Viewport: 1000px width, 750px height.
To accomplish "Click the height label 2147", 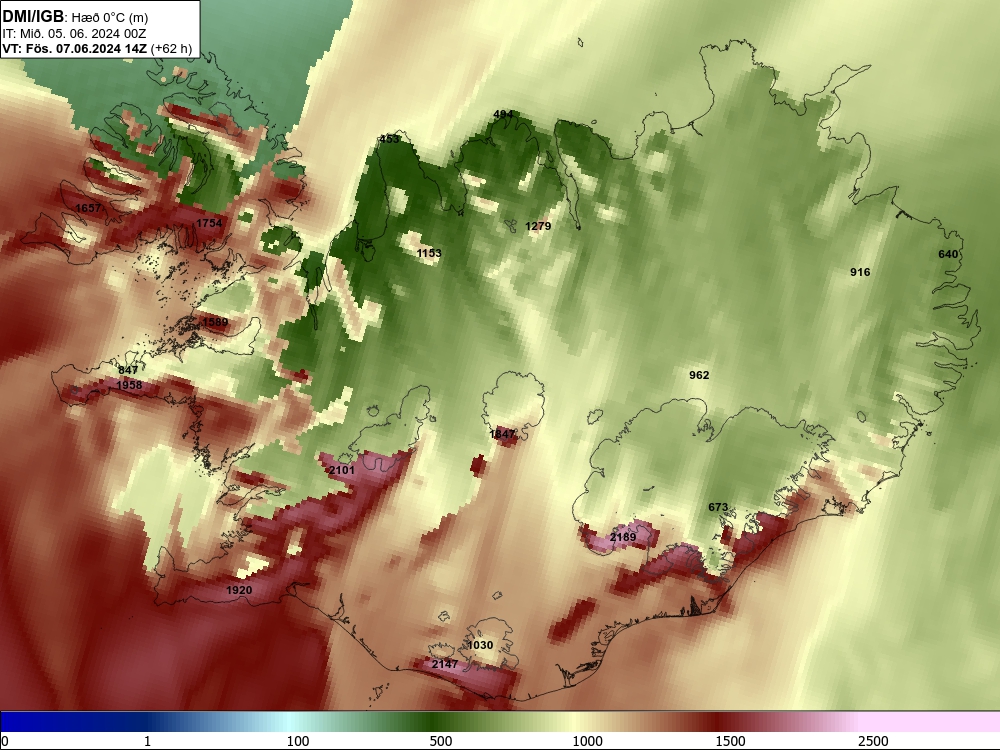I will click(445, 664).
